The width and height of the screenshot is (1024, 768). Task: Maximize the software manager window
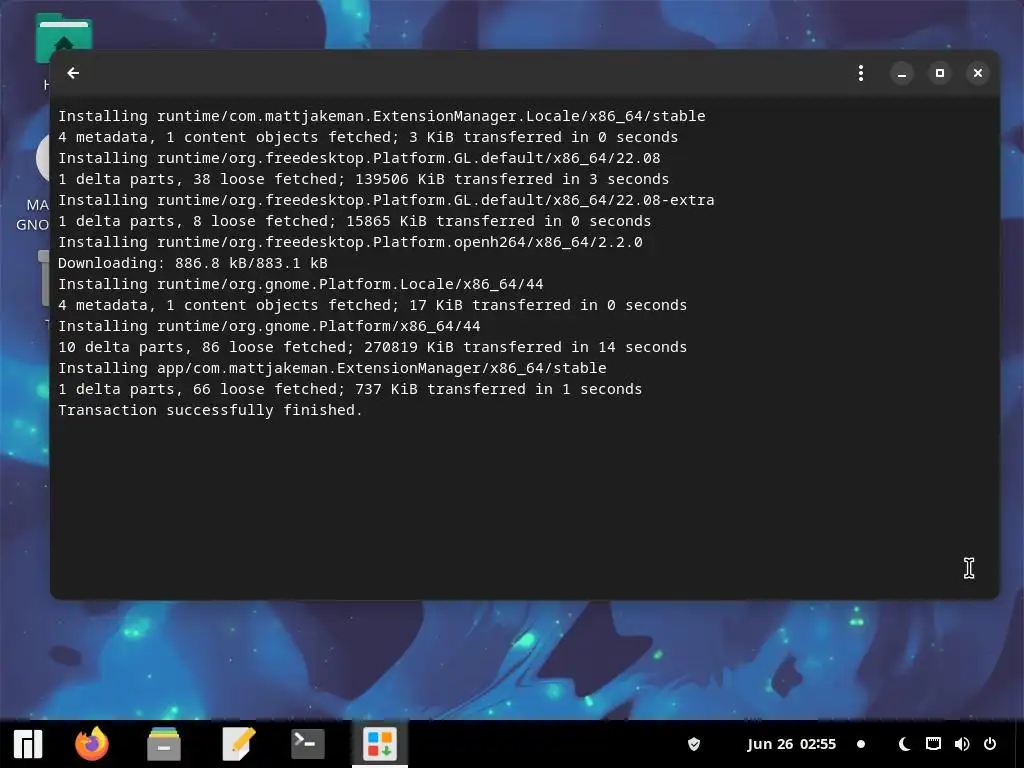coord(940,73)
